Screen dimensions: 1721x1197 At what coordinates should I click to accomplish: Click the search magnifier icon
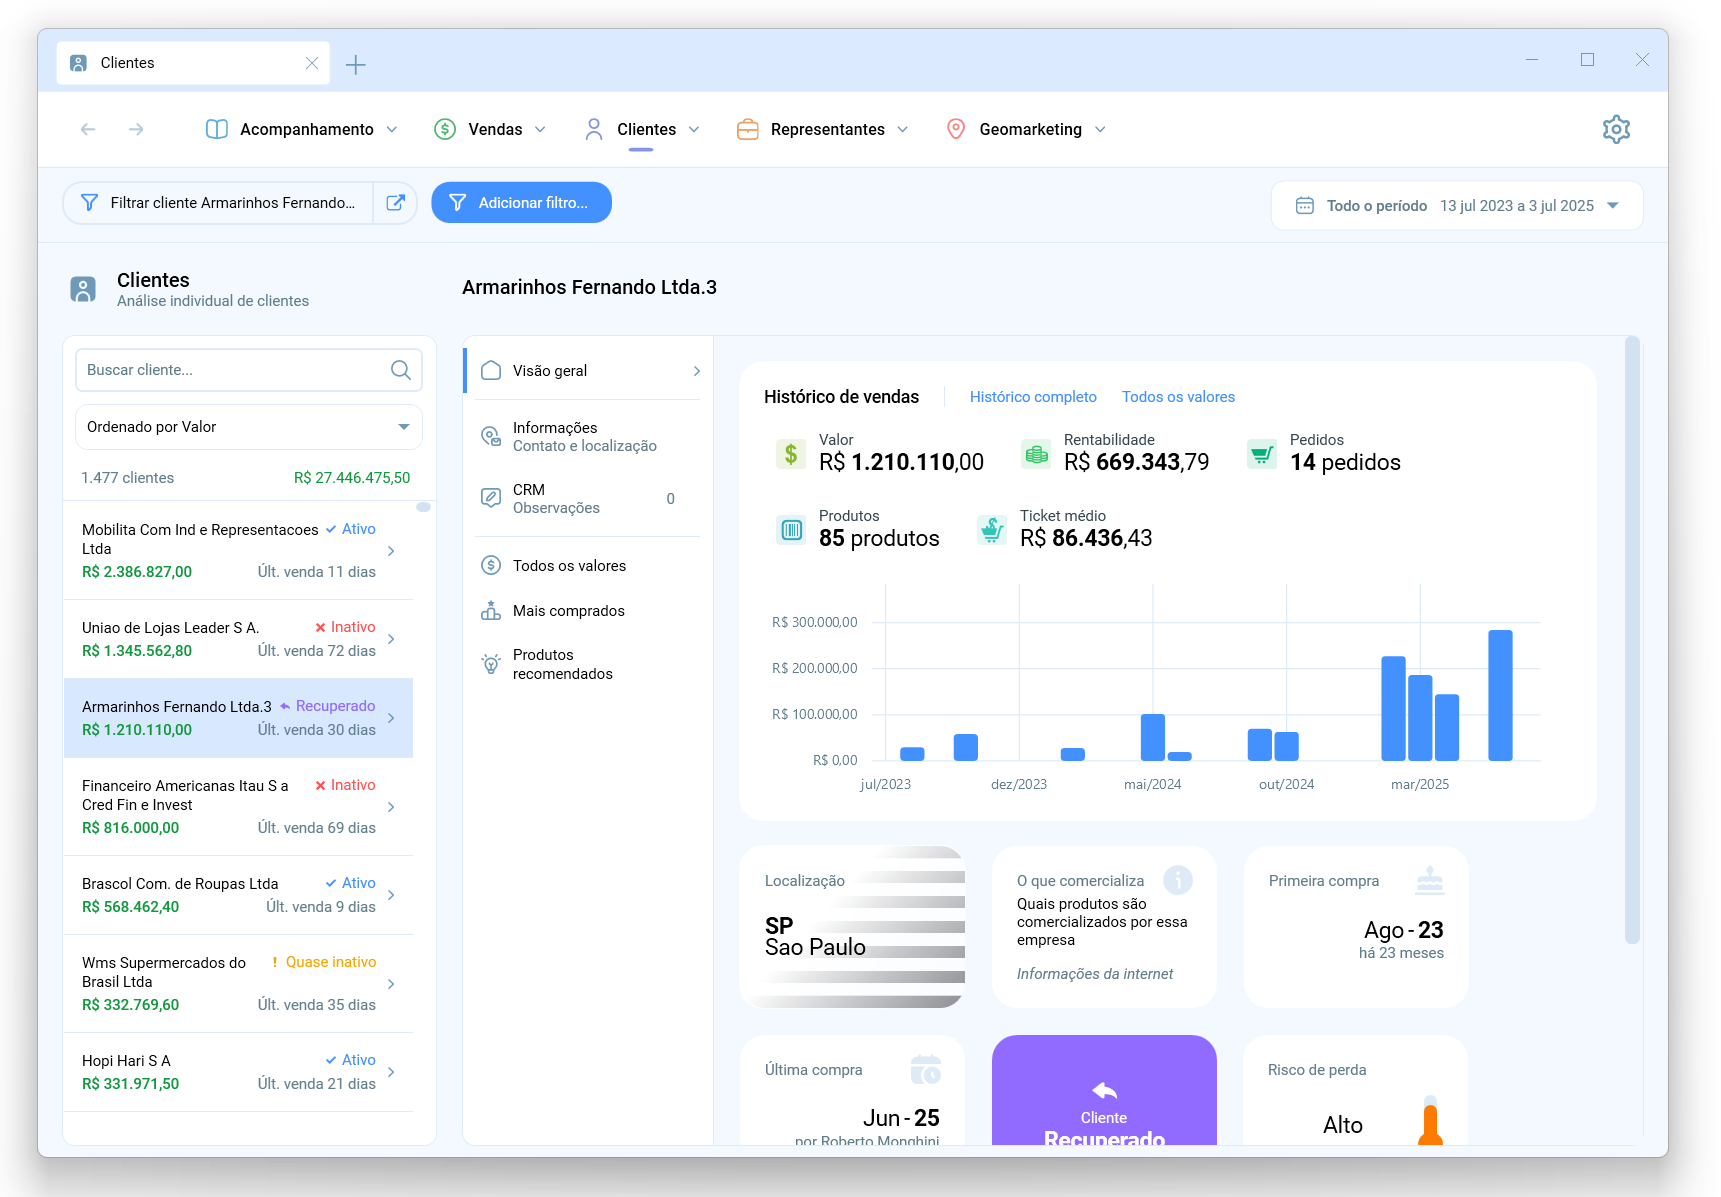[x=401, y=370]
